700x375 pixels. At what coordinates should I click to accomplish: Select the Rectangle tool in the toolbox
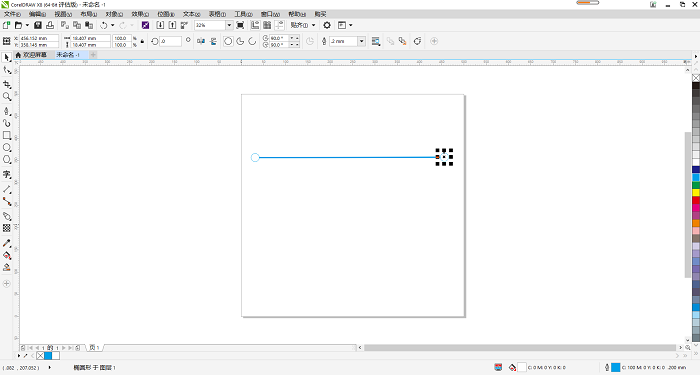(x=7, y=135)
